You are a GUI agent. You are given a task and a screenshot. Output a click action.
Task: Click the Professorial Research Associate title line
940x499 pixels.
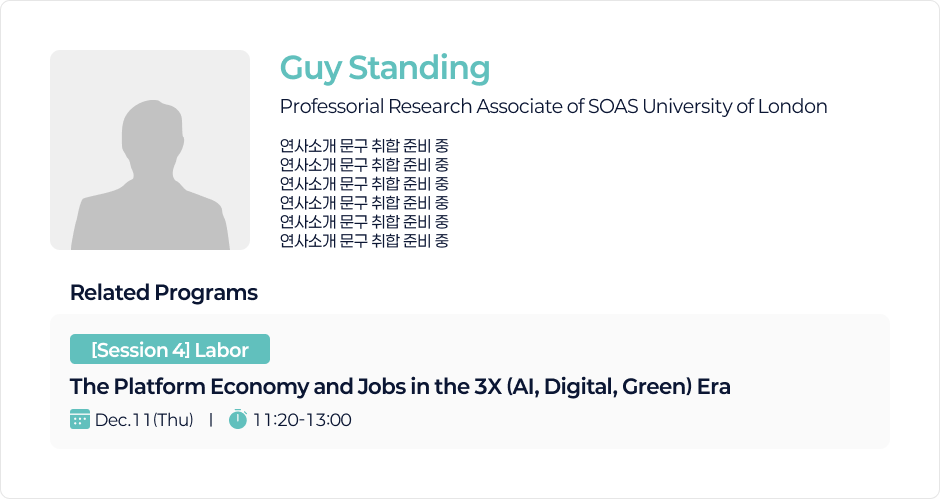pos(553,106)
